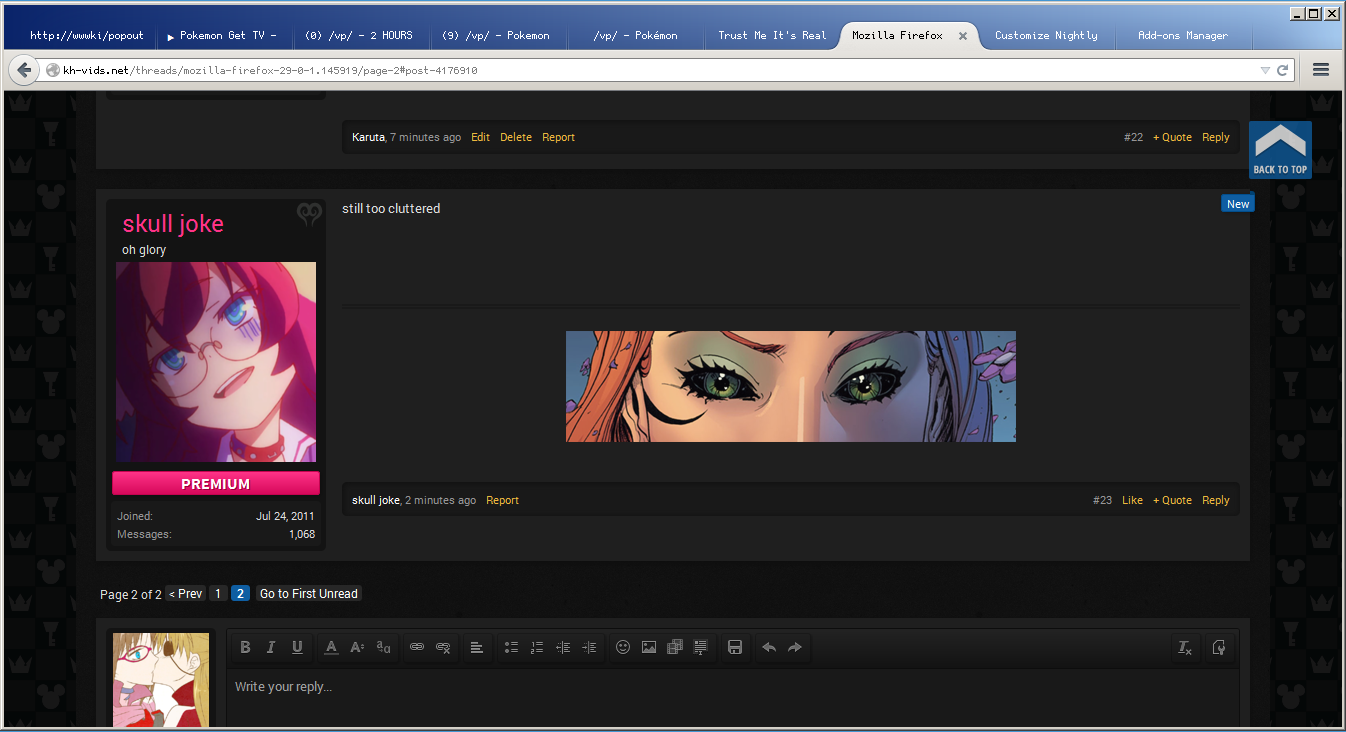This screenshot has height=732, width=1346.
Task: Open the font family option
Action: [383, 647]
